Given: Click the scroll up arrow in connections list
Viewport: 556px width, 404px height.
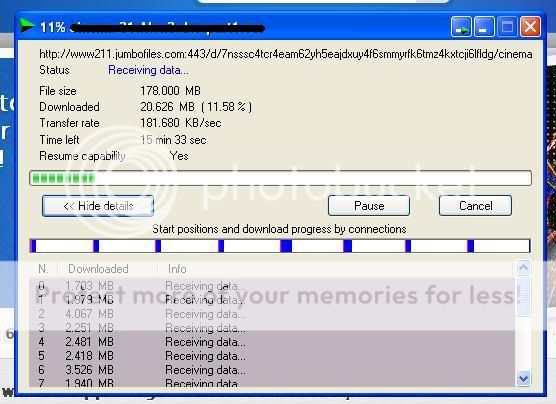Looking at the screenshot, I should tap(523, 267).
